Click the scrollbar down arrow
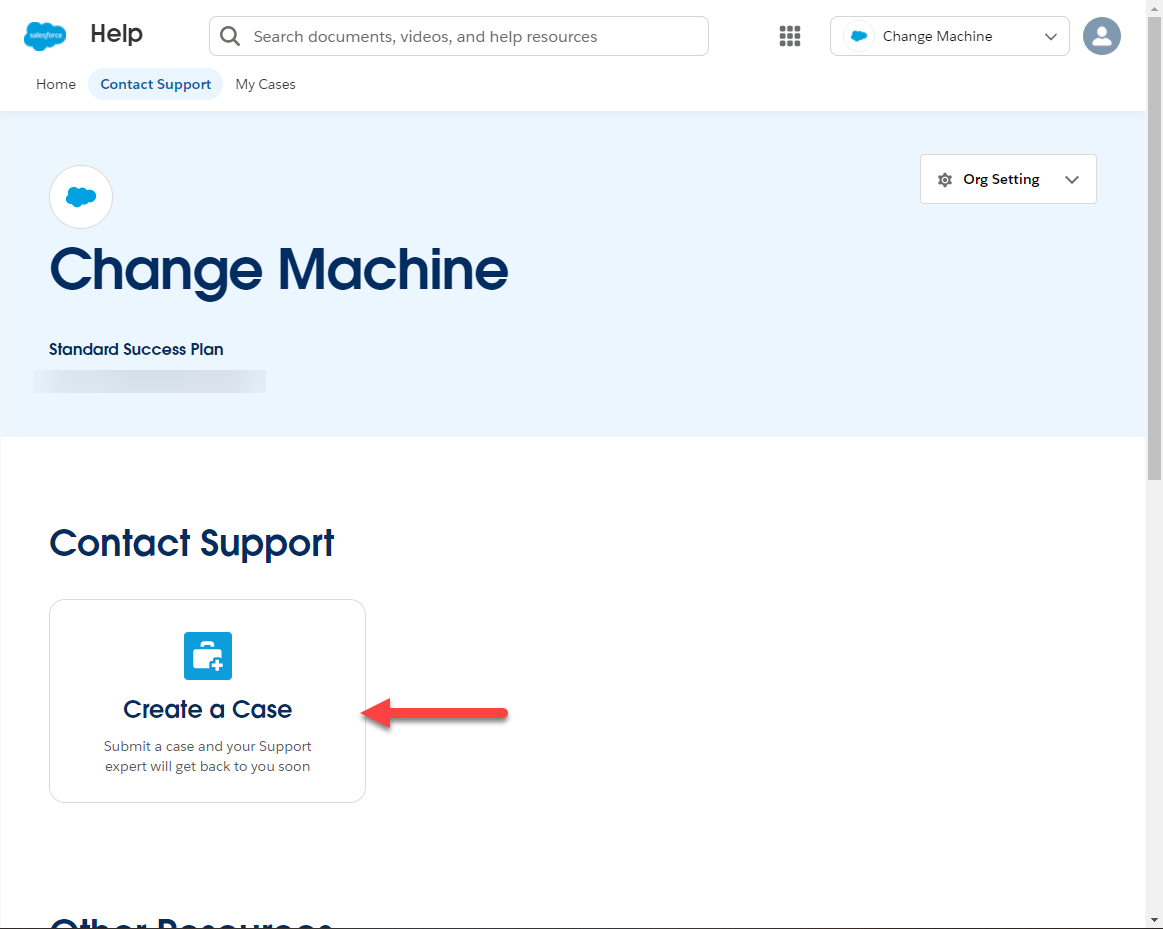Image resolution: width=1163 pixels, height=929 pixels. pos(1154,920)
